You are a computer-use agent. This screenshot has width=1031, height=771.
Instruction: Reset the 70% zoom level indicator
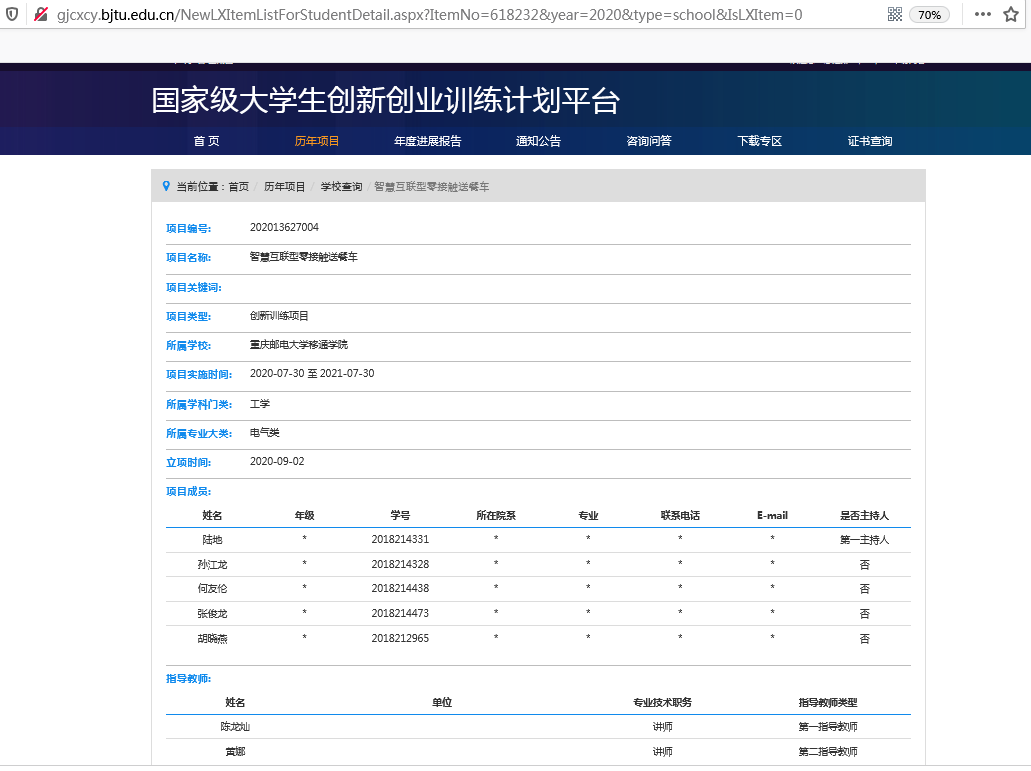(929, 15)
